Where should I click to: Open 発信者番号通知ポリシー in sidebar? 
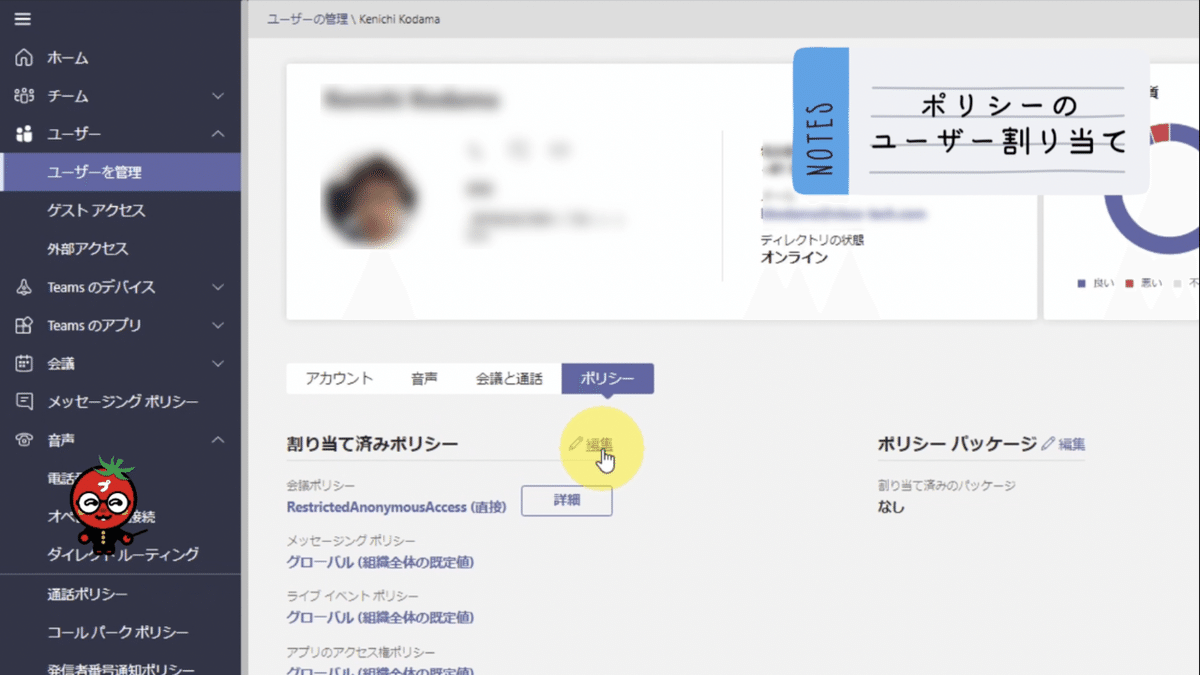[120, 669]
